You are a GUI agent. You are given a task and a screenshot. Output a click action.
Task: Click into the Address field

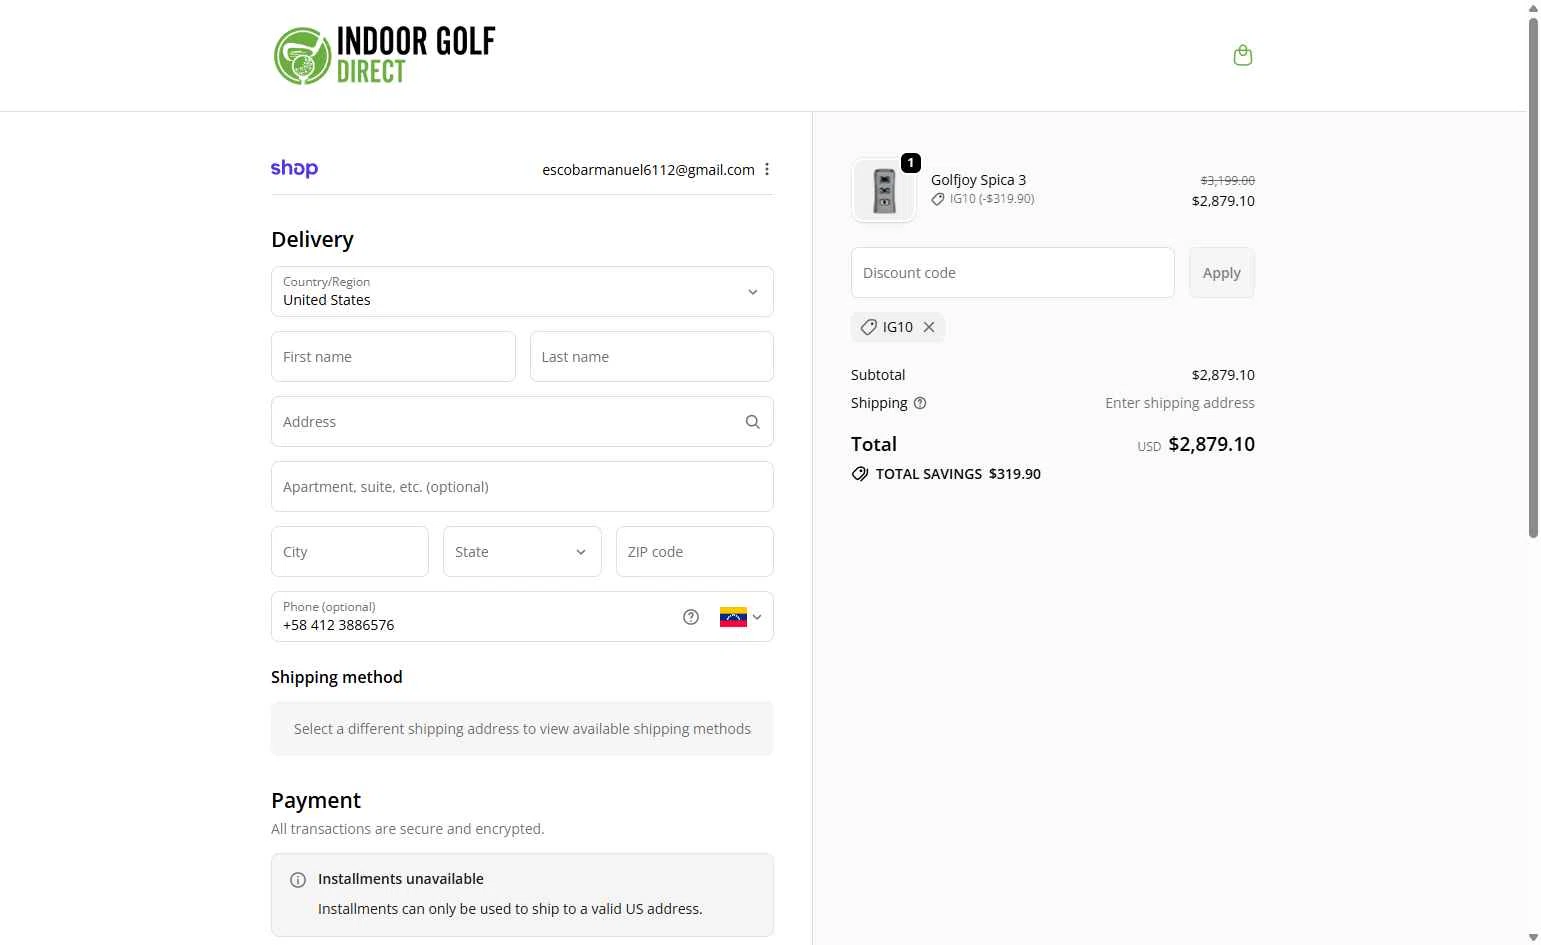coord(522,422)
